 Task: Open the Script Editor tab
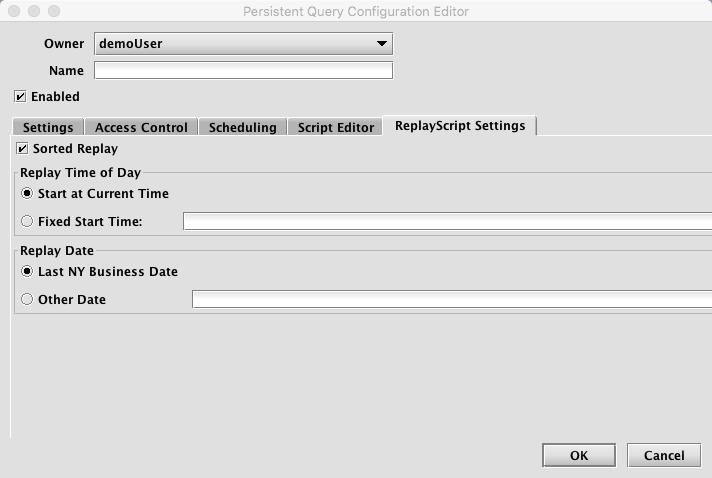[336, 127]
